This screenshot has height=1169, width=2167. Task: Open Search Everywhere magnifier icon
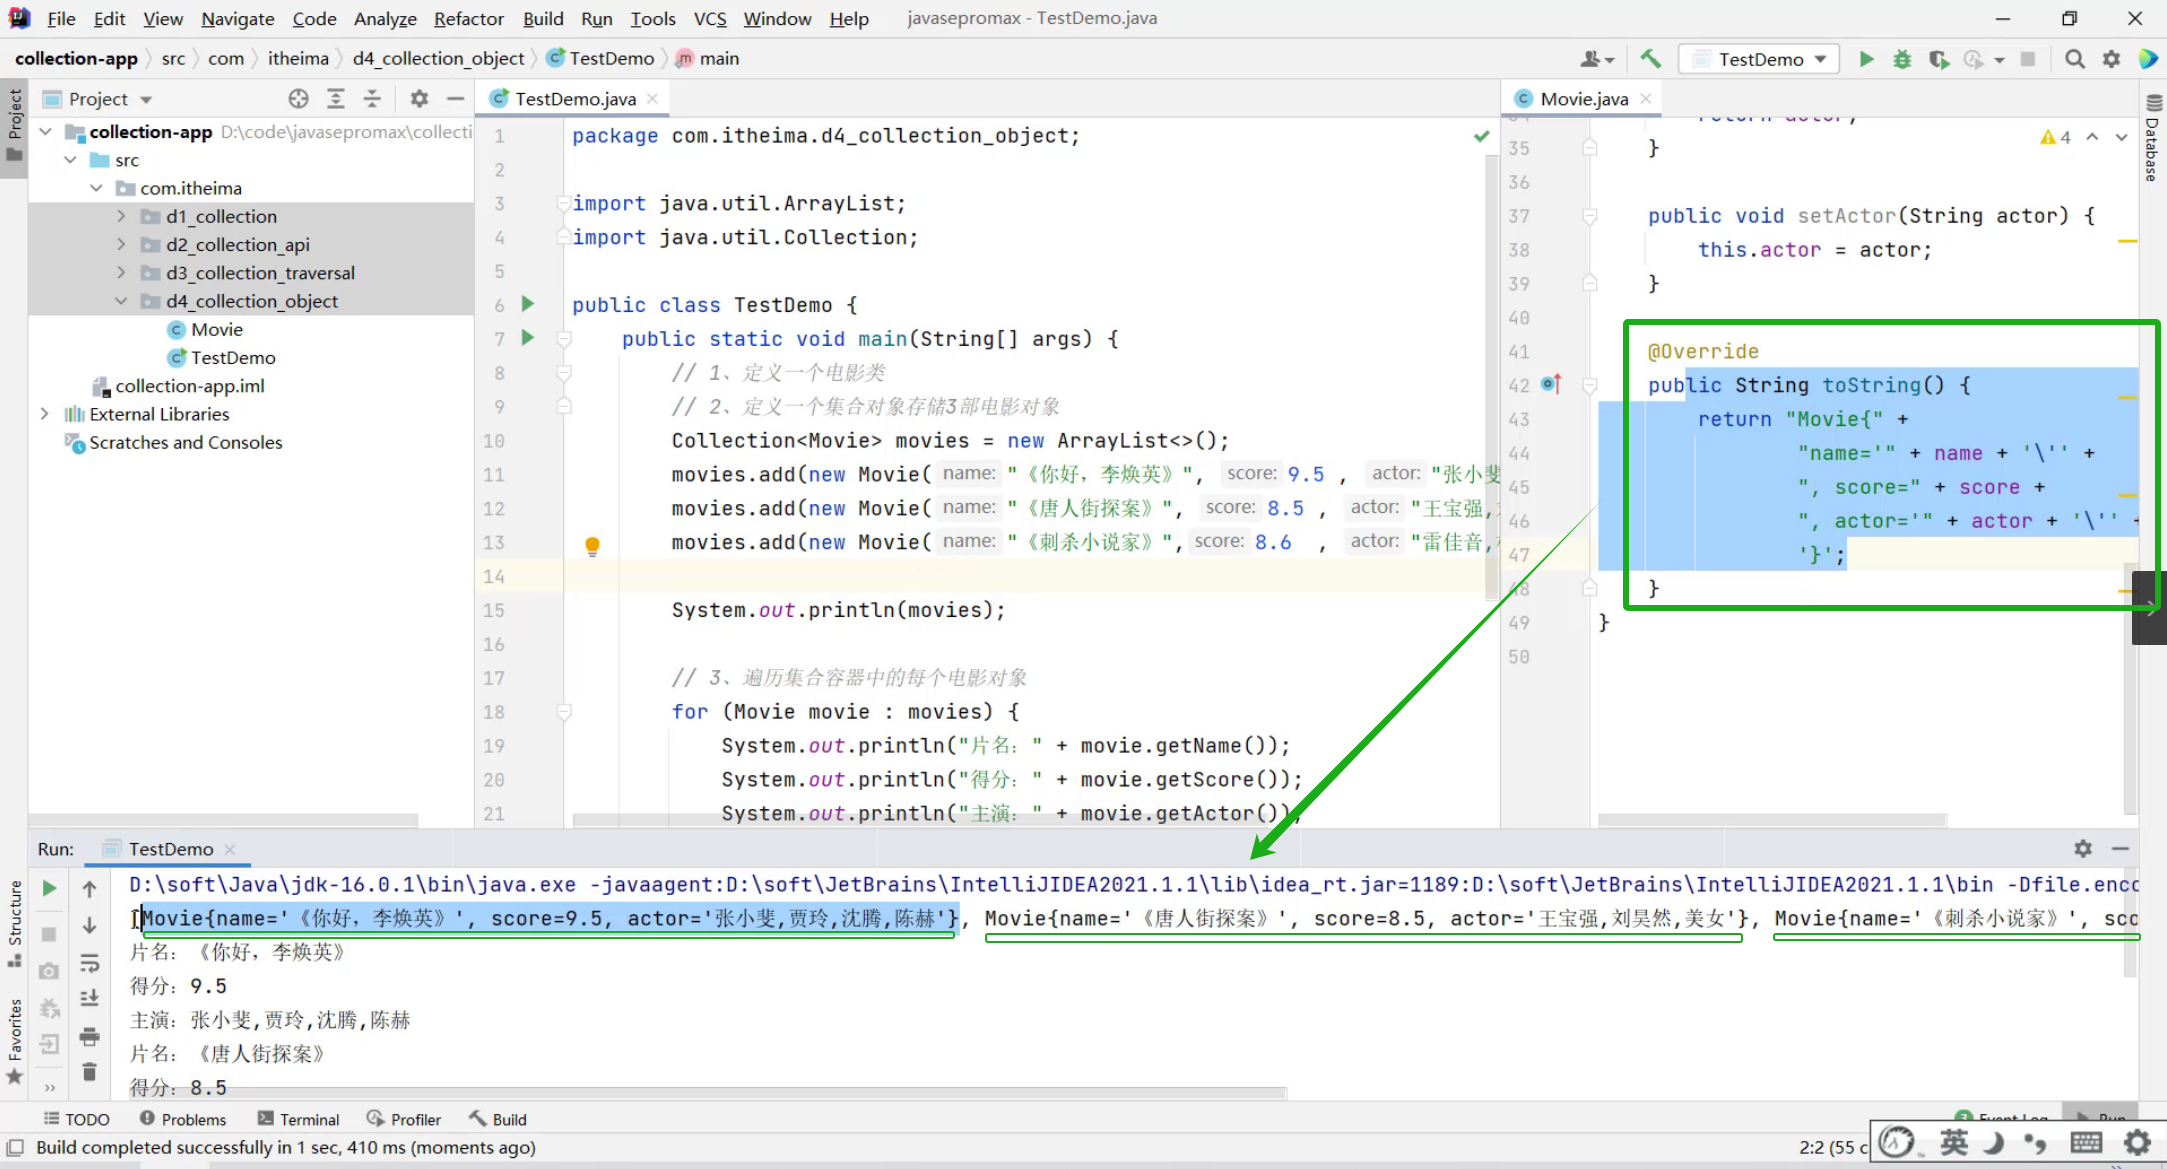2075,59
